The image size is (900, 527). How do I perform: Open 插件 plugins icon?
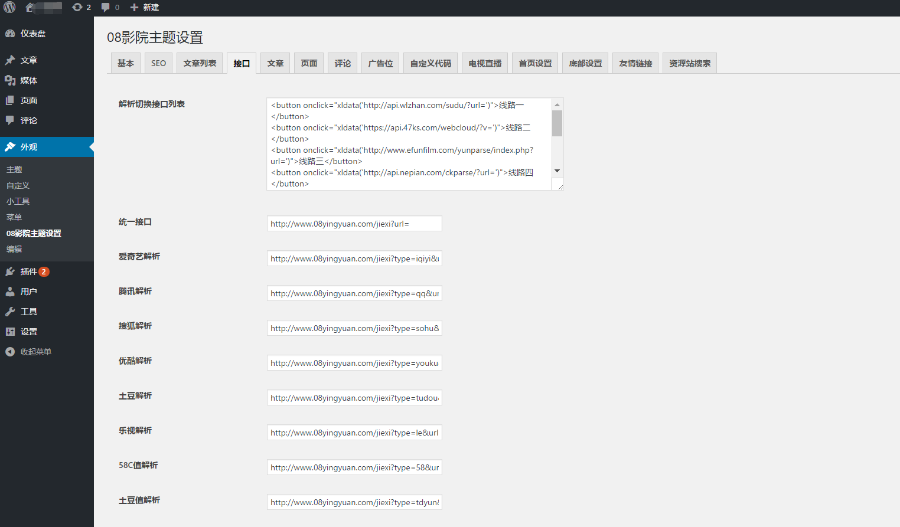click(10, 272)
